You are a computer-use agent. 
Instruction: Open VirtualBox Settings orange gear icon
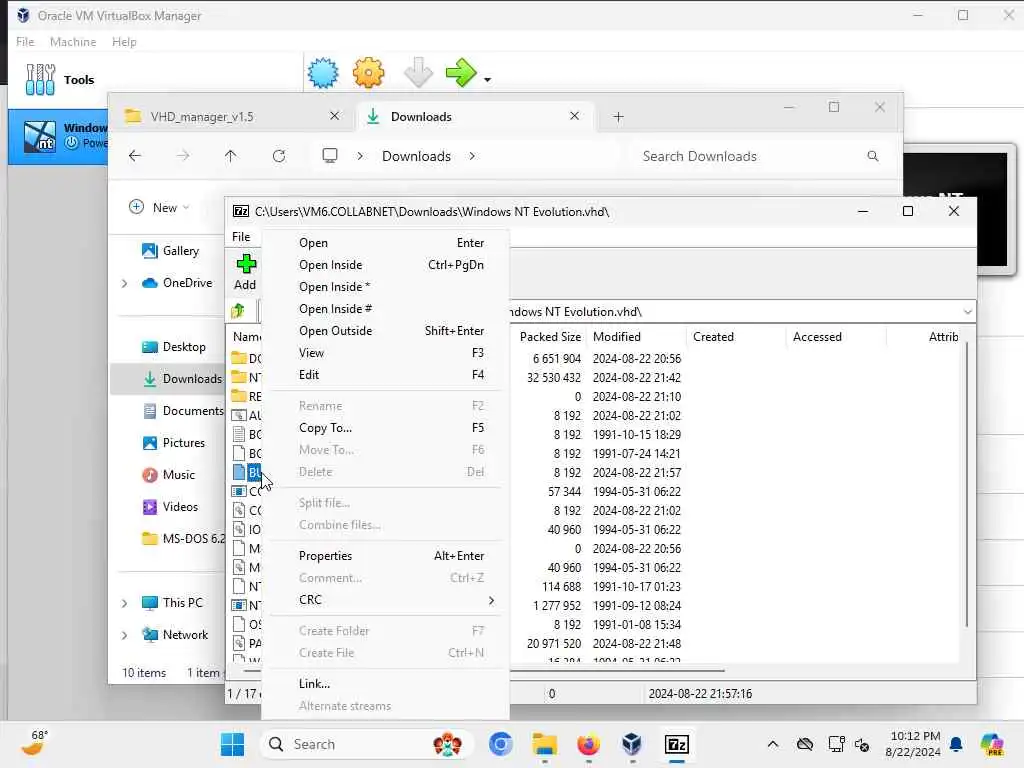tap(368, 72)
